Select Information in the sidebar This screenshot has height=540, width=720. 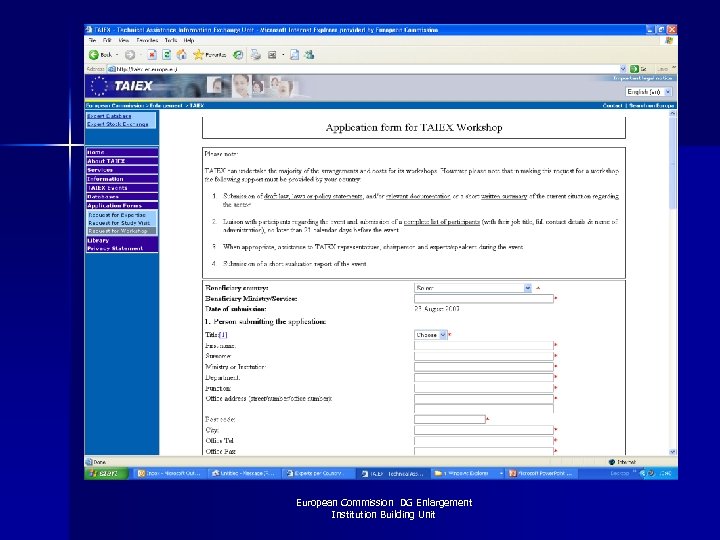pos(122,179)
